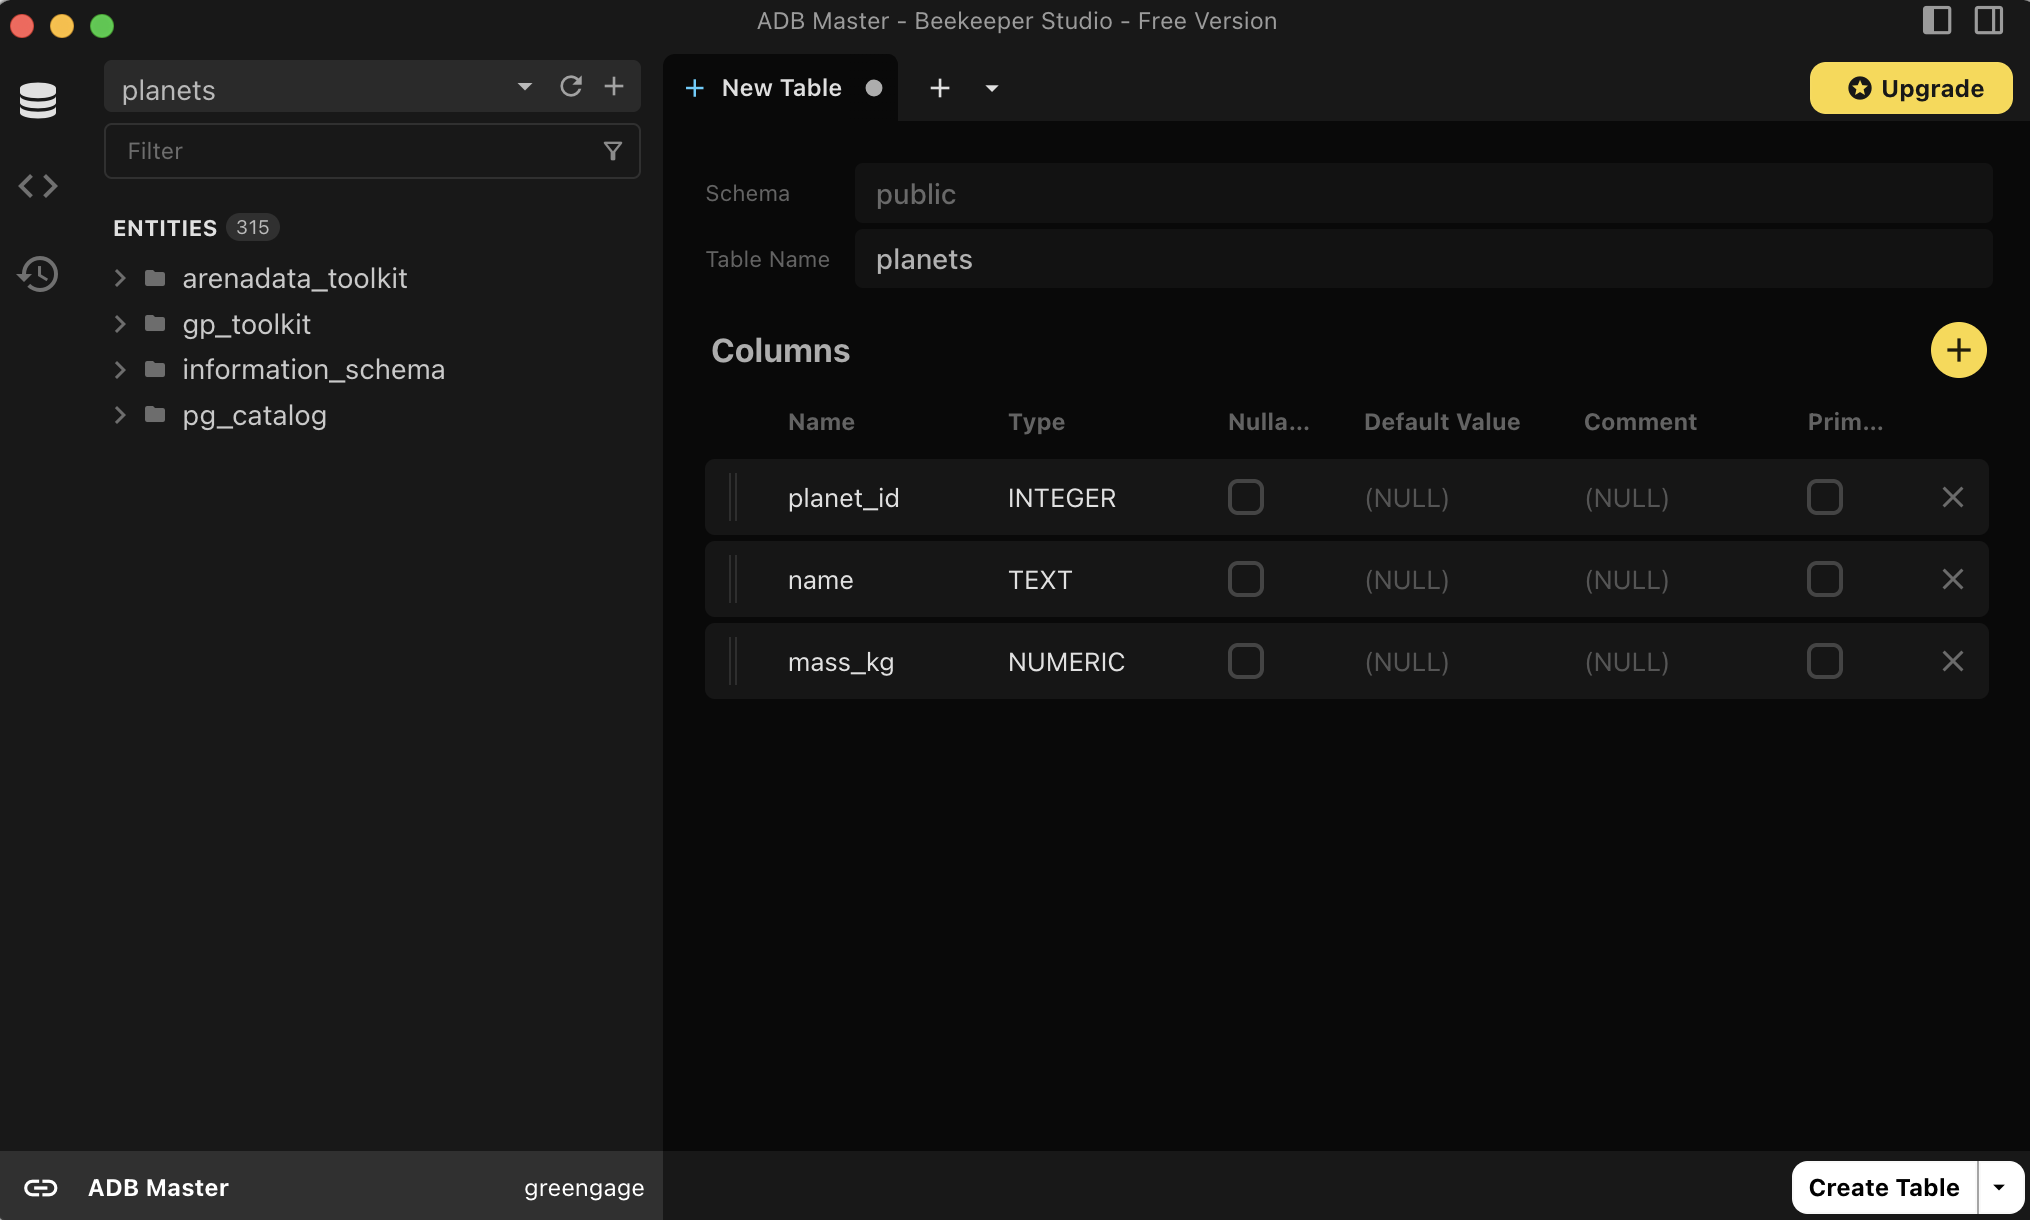
Task: Click the plus icon to add database
Action: 614,87
